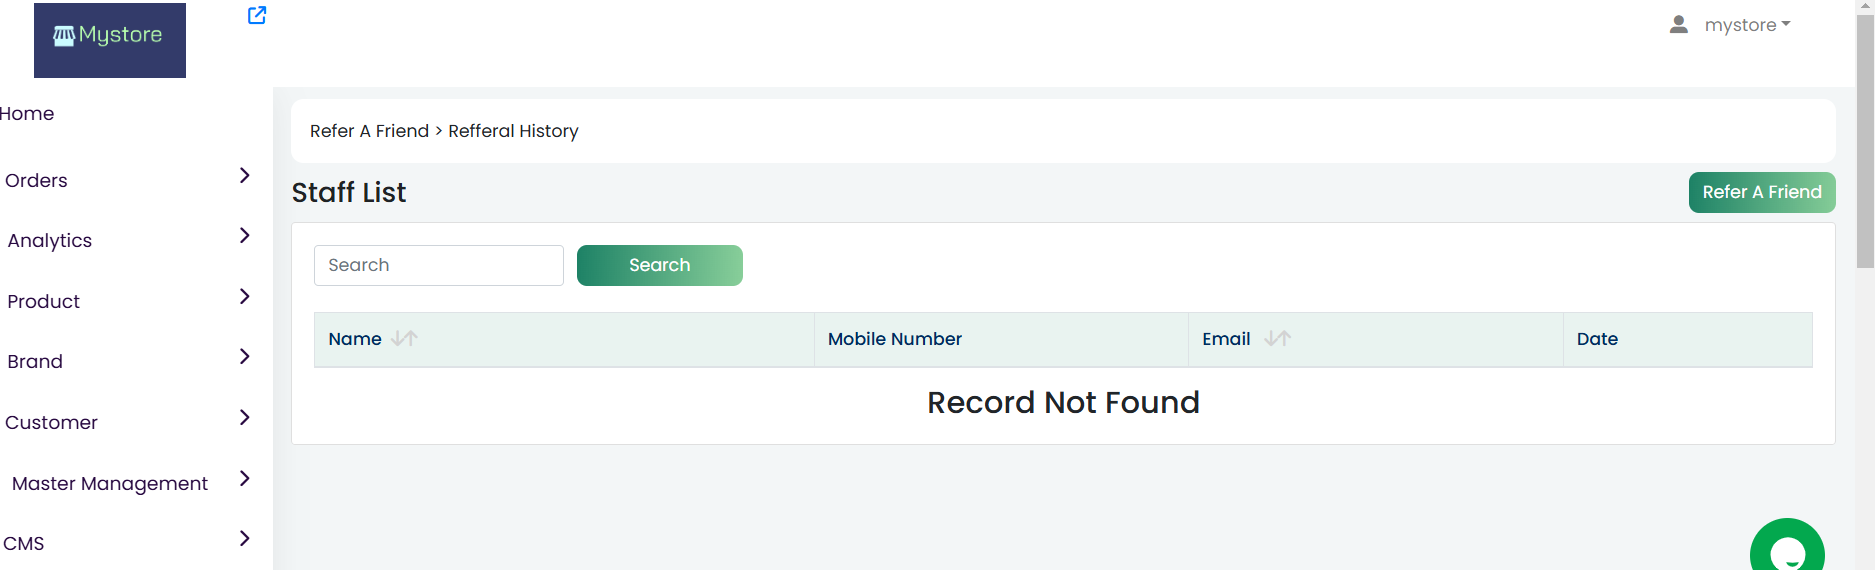Open Master Management menu item

(x=110, y=484)
